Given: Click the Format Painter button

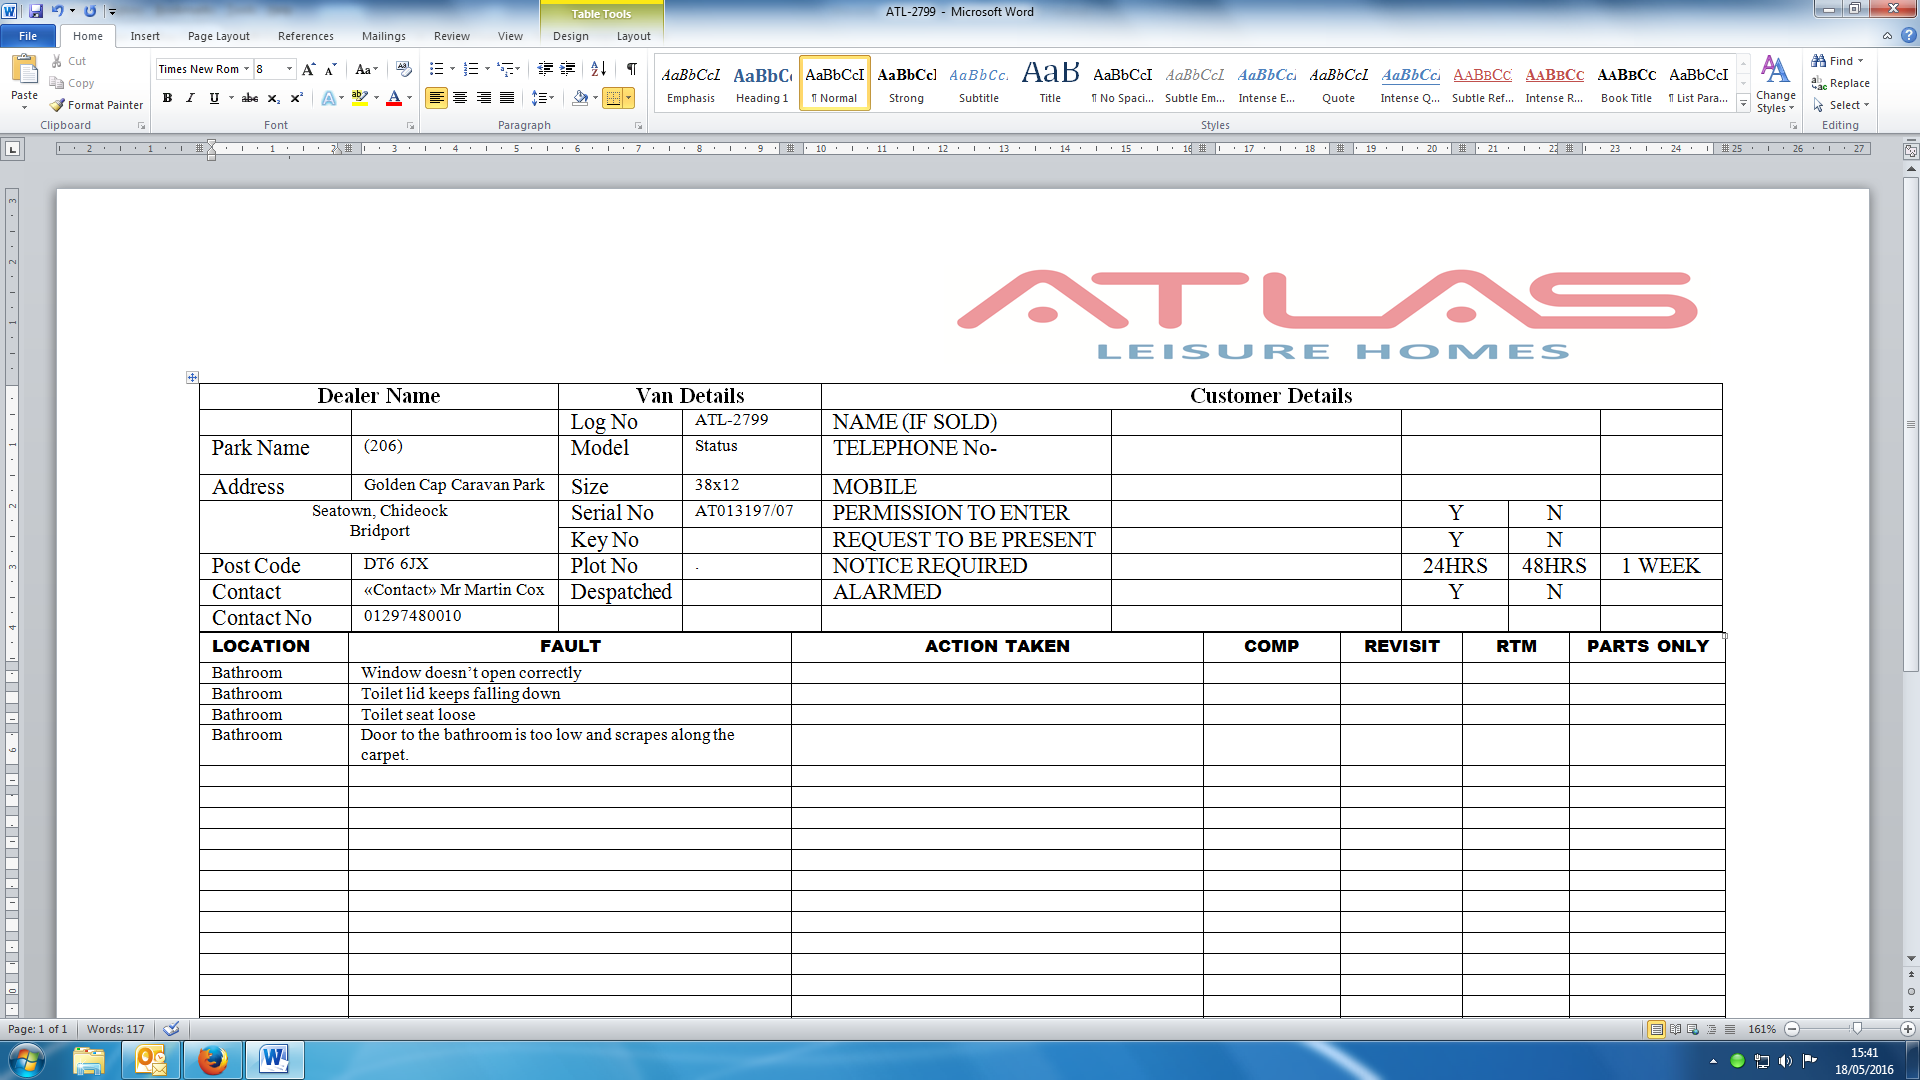Looking at the screenshot, I should click(97, 105).
